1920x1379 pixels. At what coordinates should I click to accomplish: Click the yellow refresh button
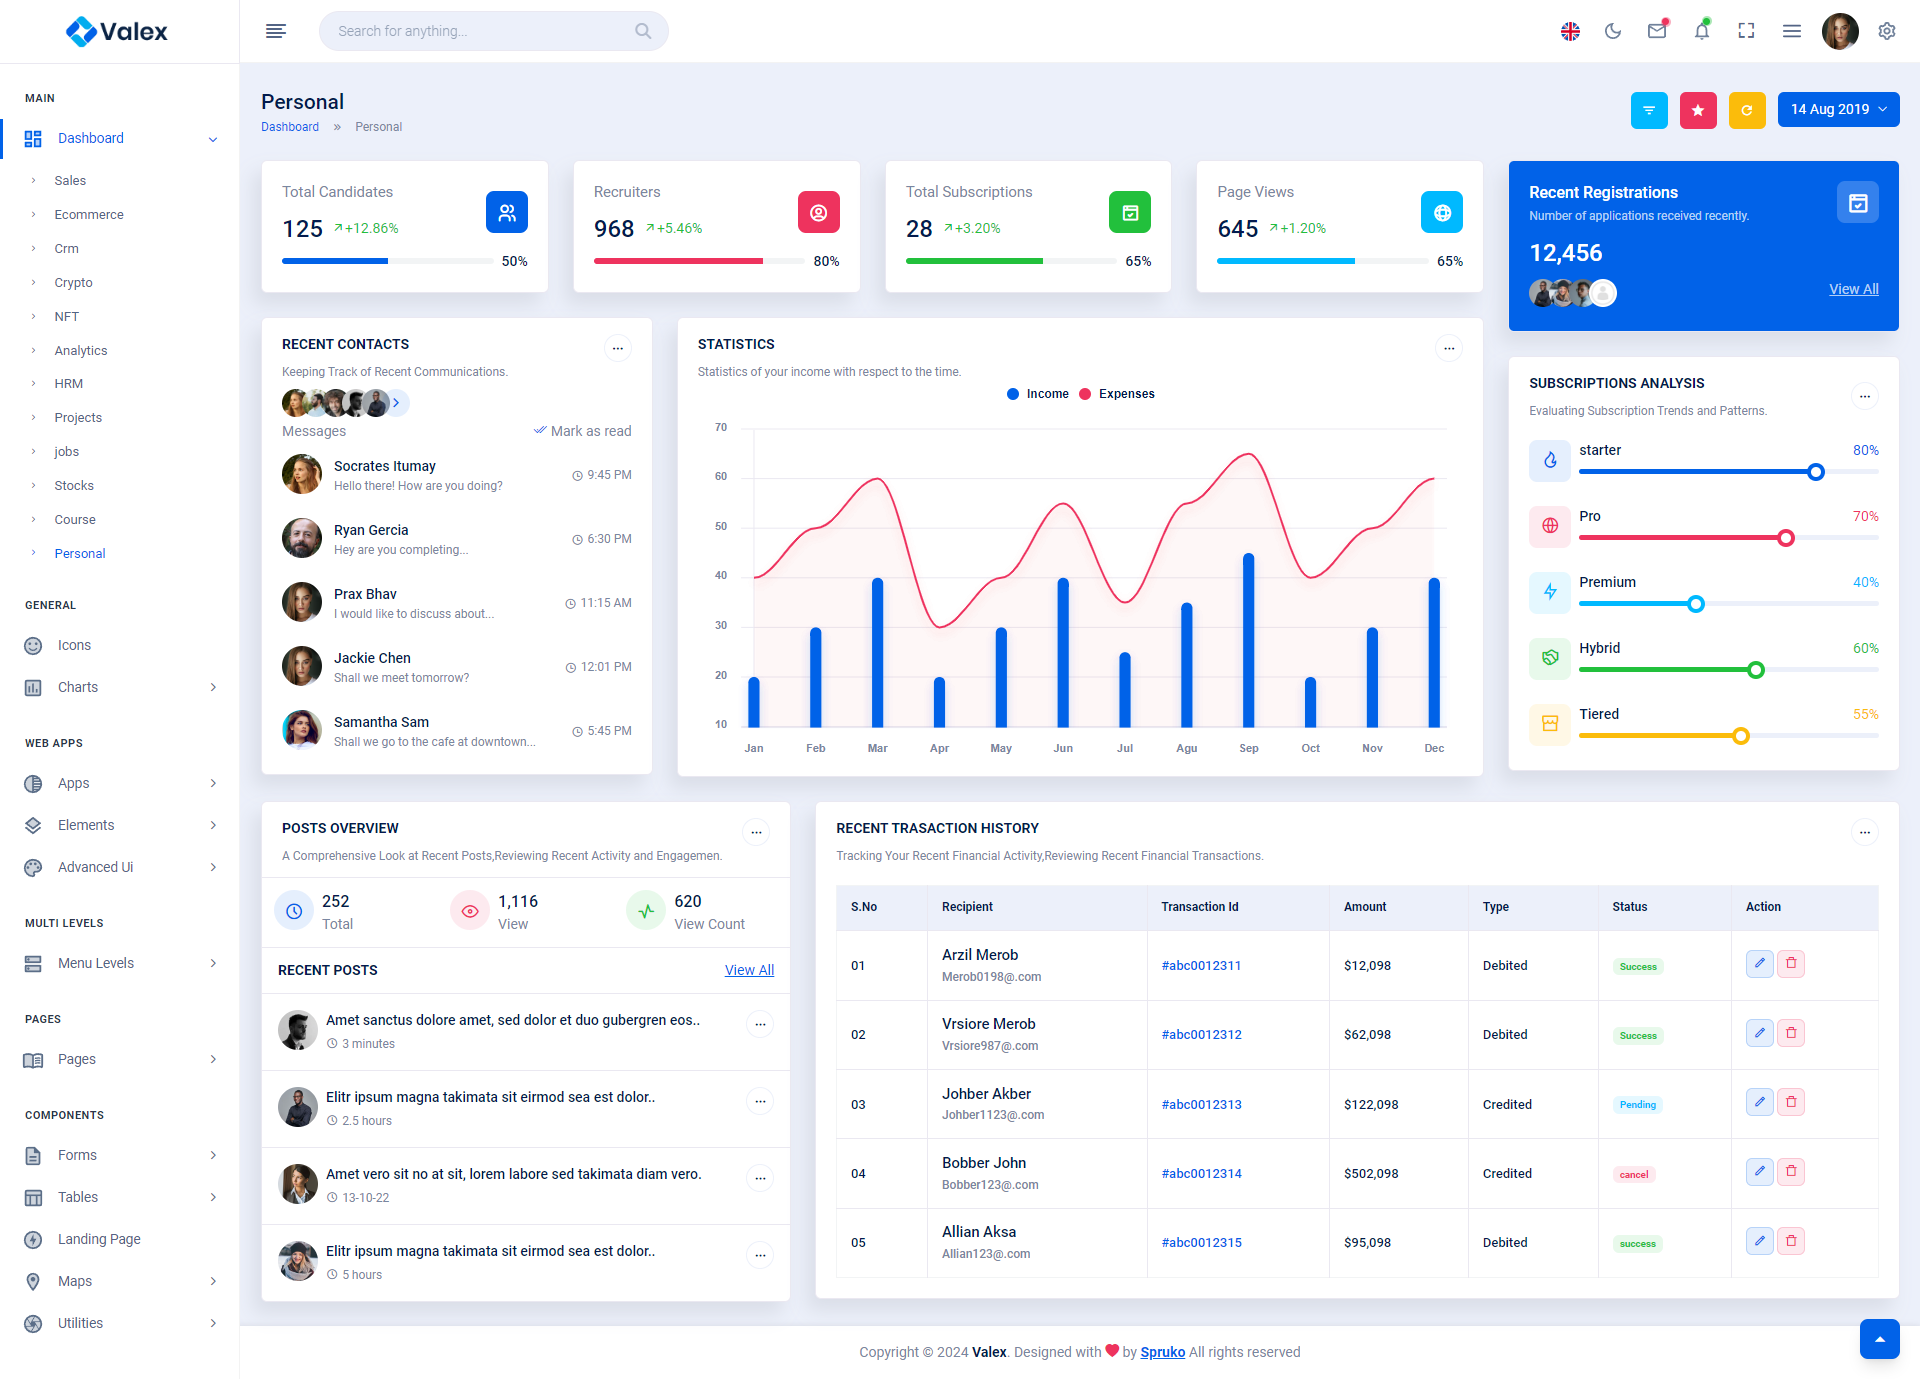(x=1746, y=110)
